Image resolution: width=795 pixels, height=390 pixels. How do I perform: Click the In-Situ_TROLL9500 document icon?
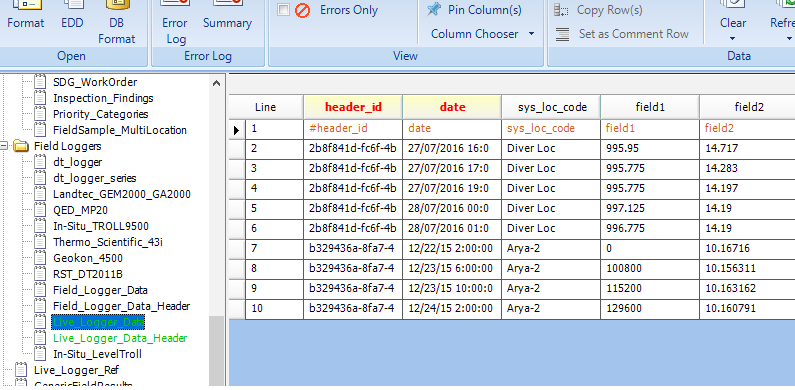(41, 226)
